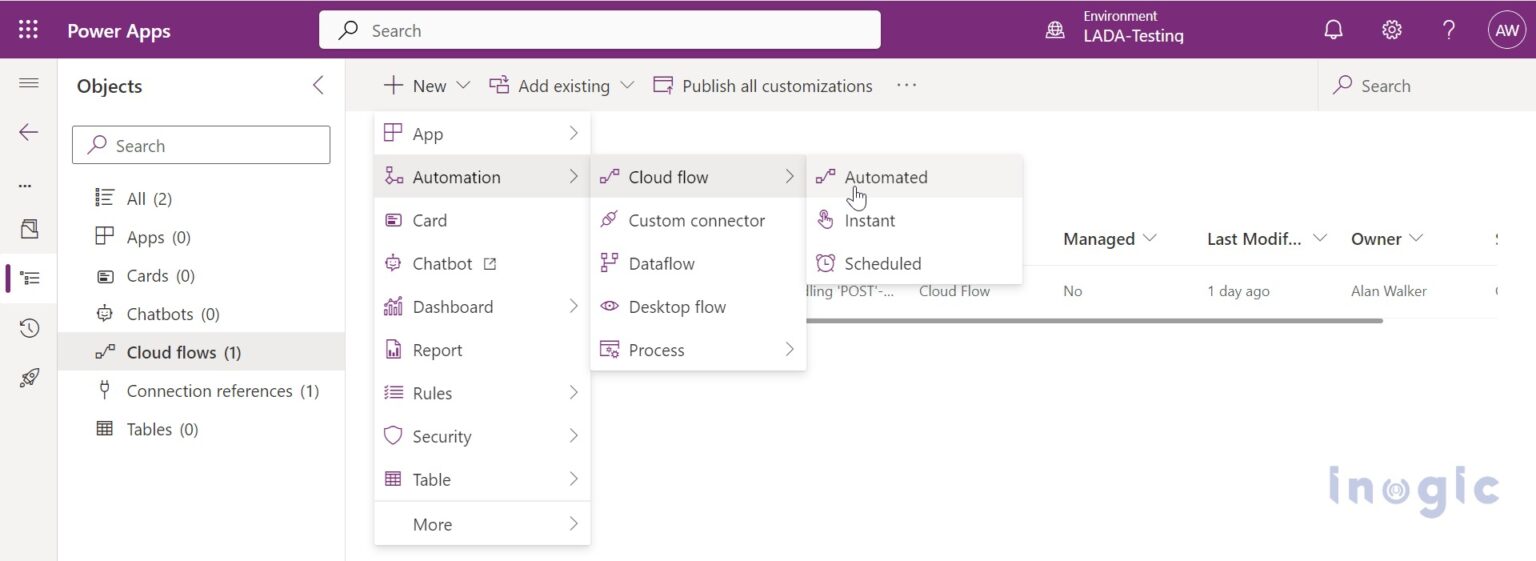
Task: Click the help question mark icon
Action: click(x=1448, y=30)
